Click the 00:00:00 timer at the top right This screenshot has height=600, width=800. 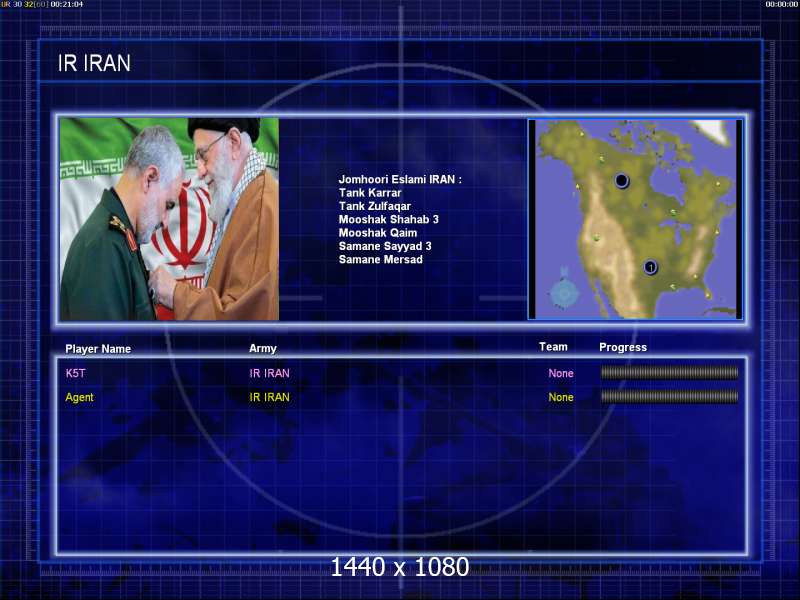pos(782,4)
